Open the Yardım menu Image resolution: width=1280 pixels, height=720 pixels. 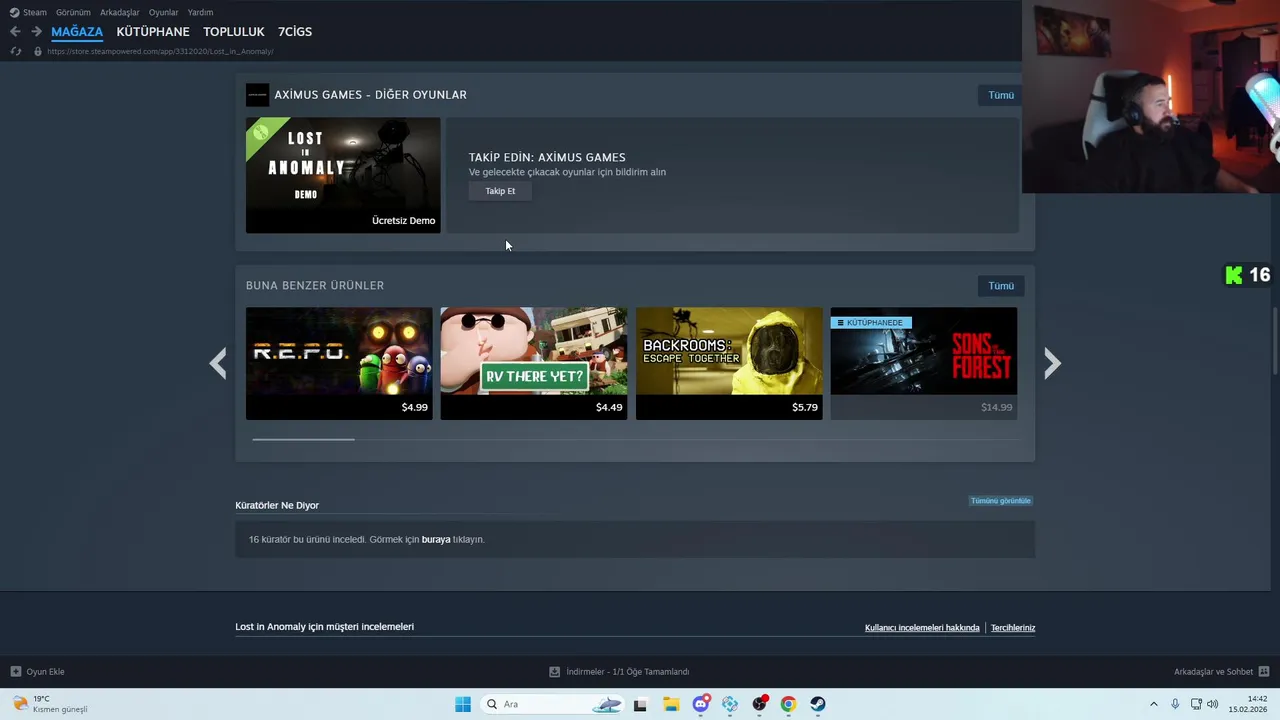coord(200,12)
